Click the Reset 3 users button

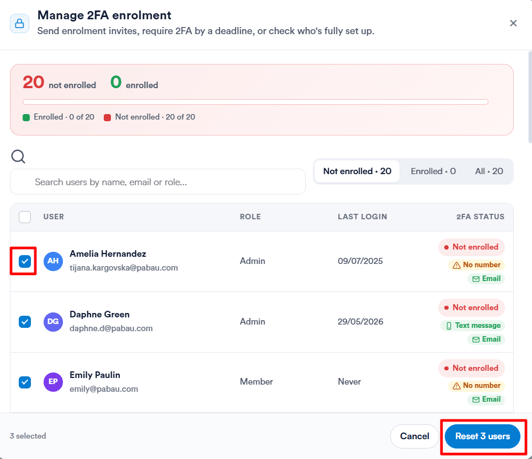click(482, 436)
